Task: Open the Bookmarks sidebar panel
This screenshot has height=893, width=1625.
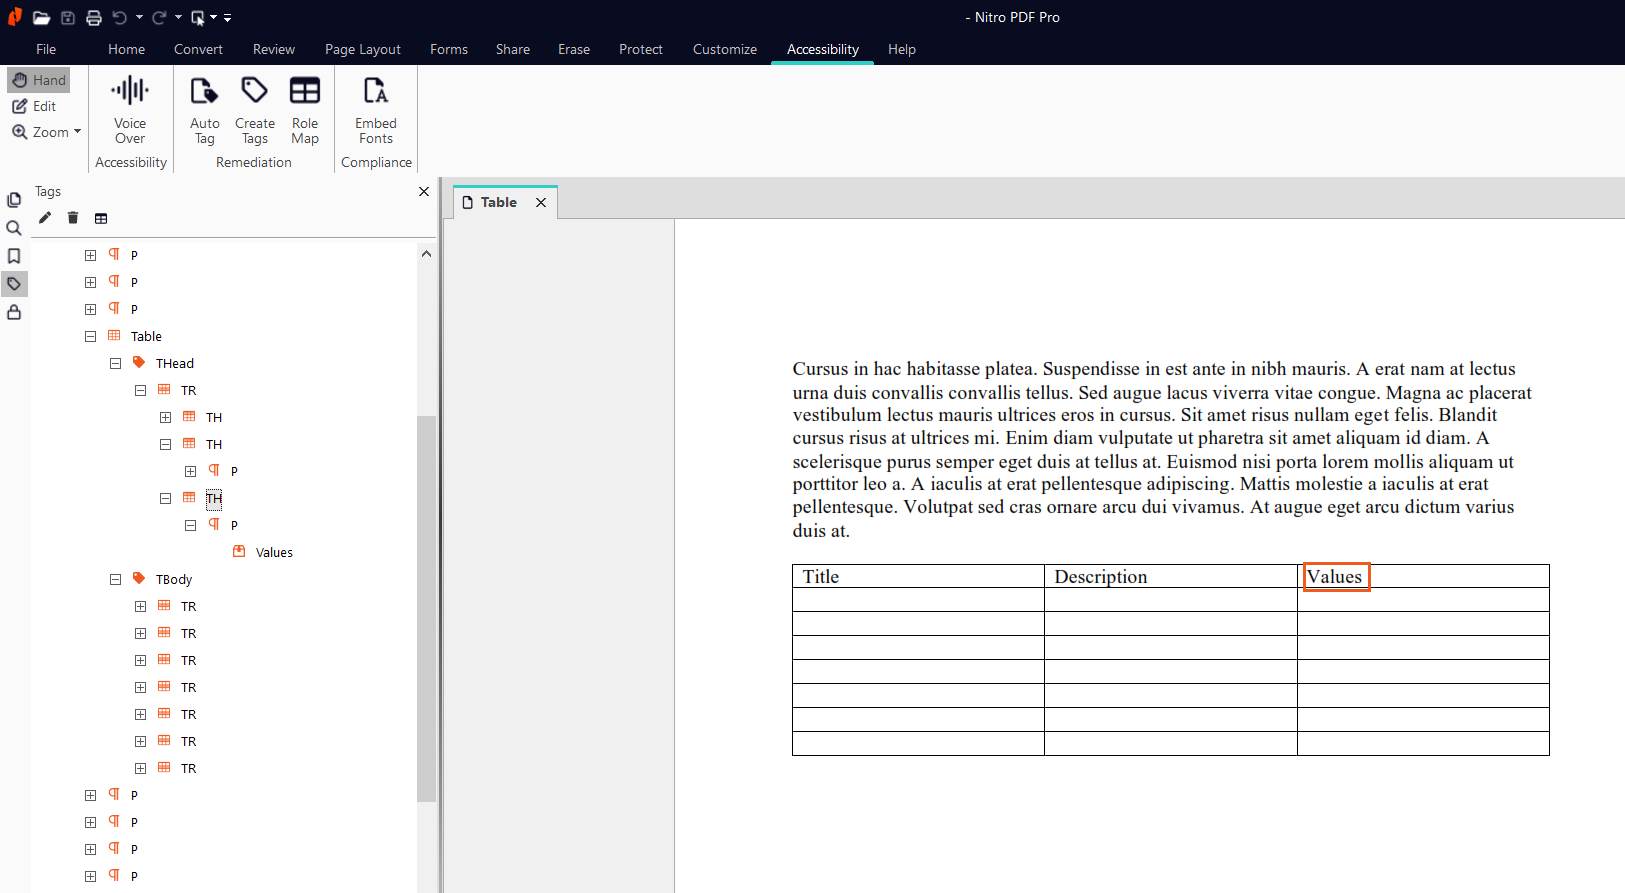Action: [x=14, y=256]
